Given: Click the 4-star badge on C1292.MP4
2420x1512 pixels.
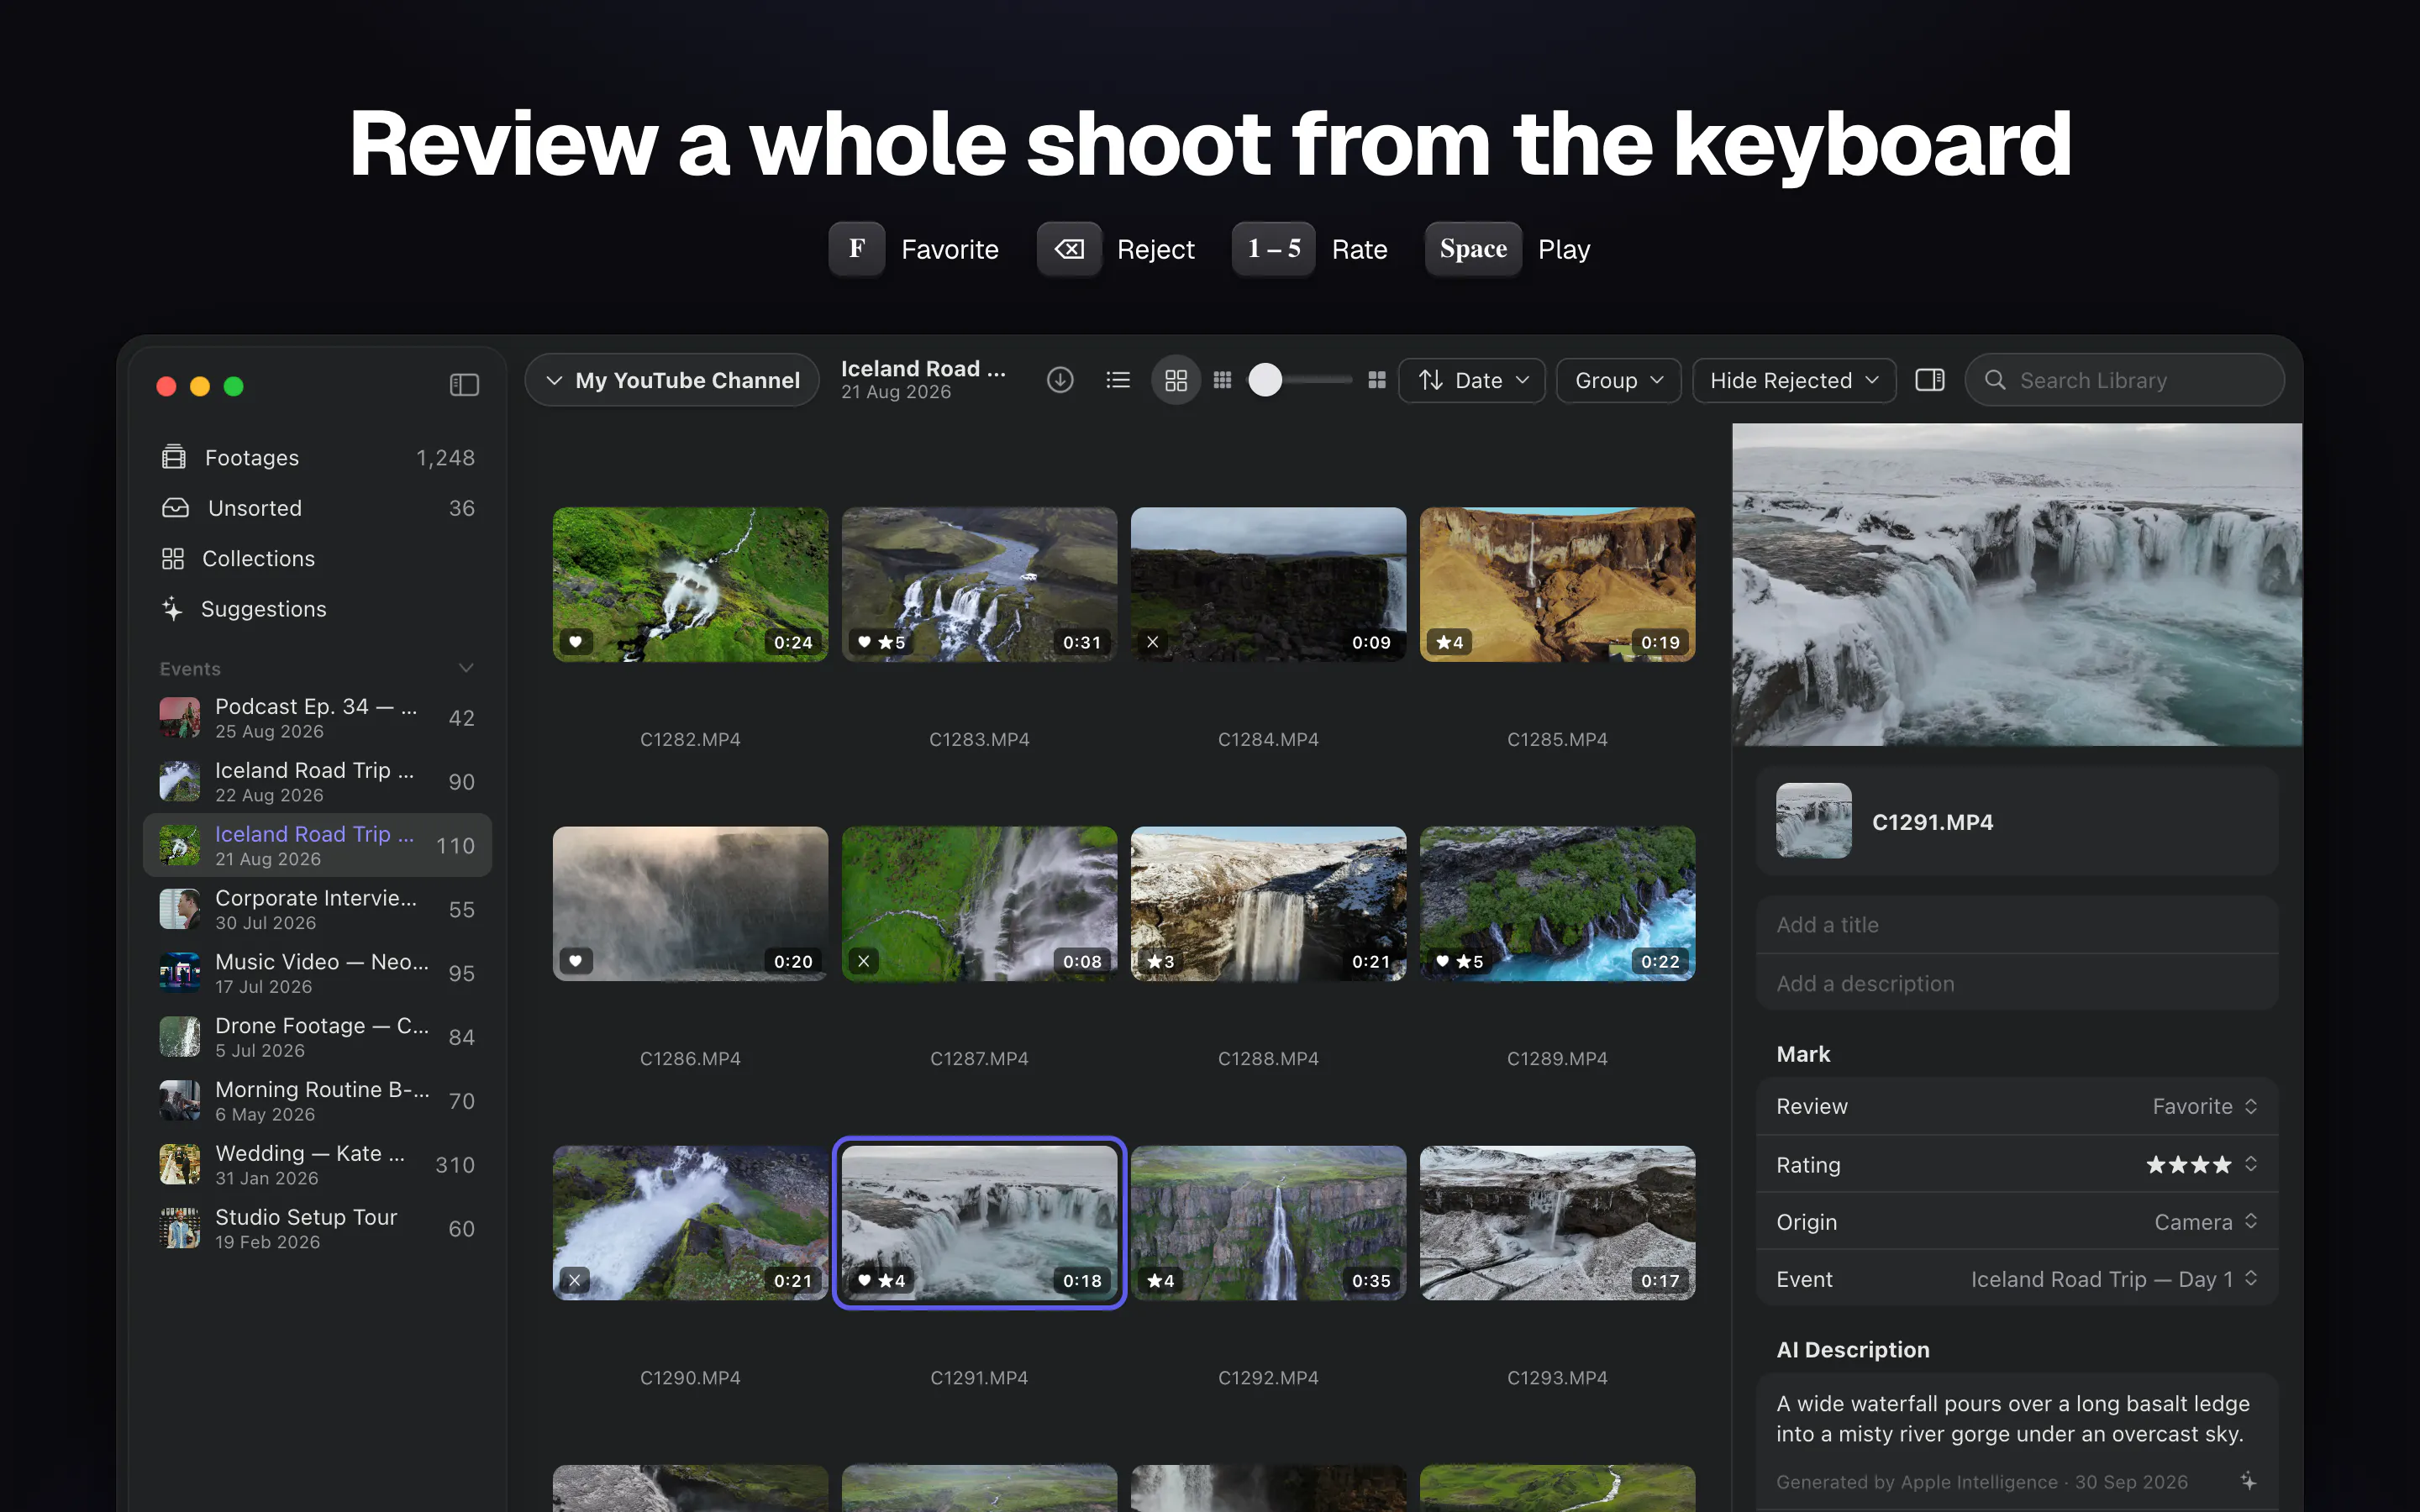Looking at the screenshot, I should coord(1160,1280).
